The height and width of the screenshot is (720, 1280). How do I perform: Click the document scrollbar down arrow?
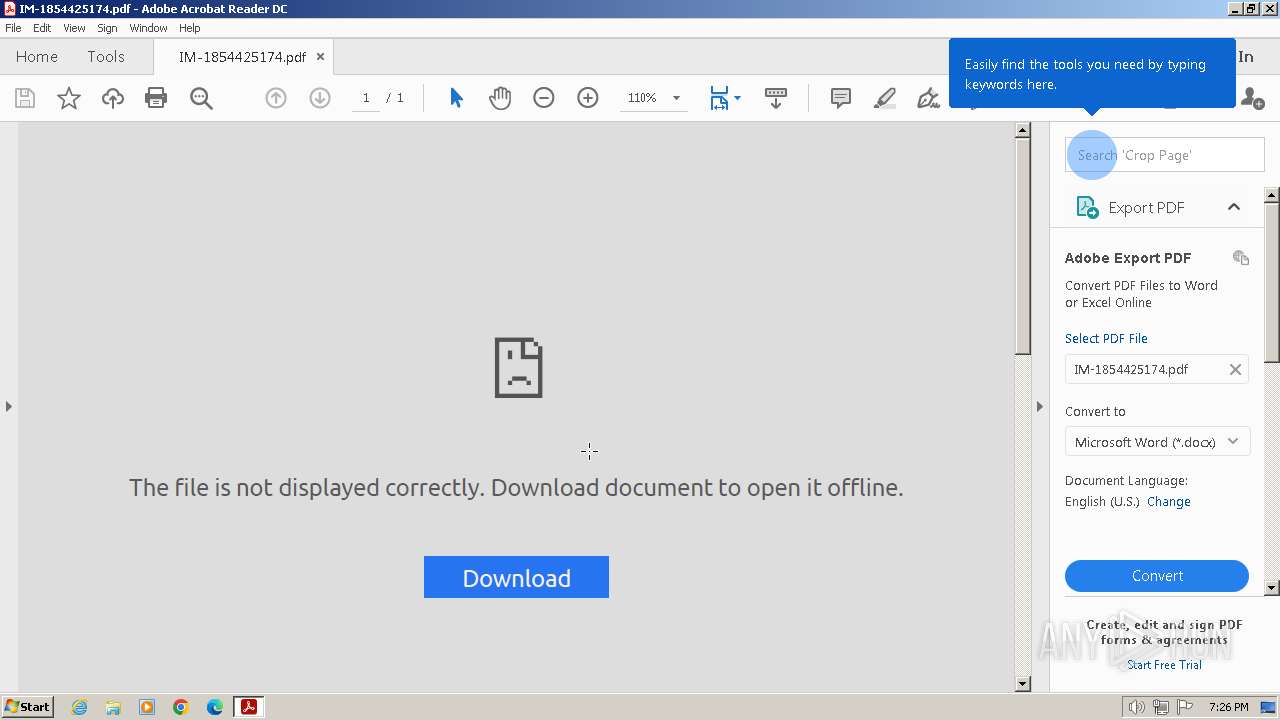(1022, 684)
